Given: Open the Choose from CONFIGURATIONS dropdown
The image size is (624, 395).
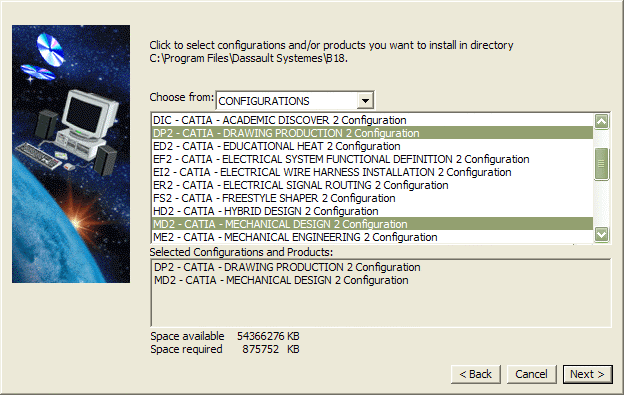Looking at the screenshot, I should pos(295,101).
